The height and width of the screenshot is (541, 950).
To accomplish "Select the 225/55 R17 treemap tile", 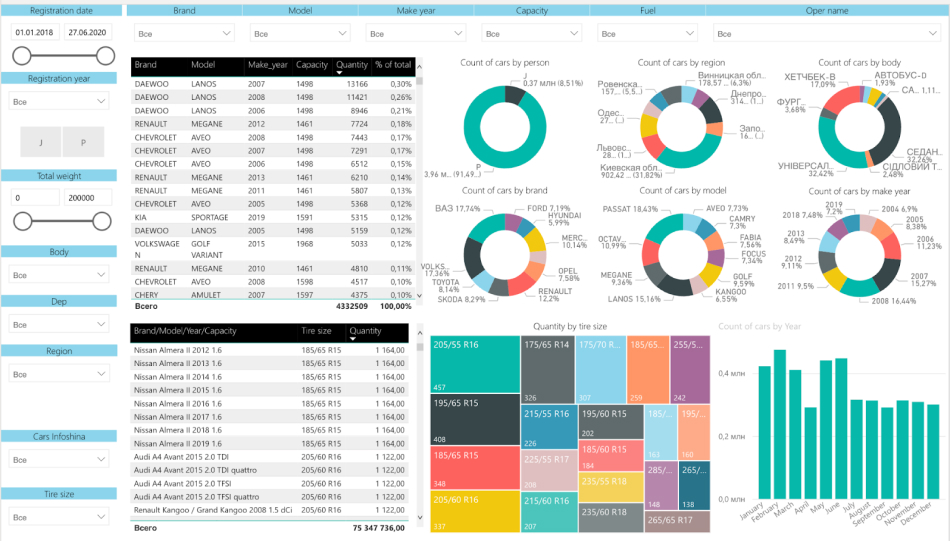I will click(549, 470).
